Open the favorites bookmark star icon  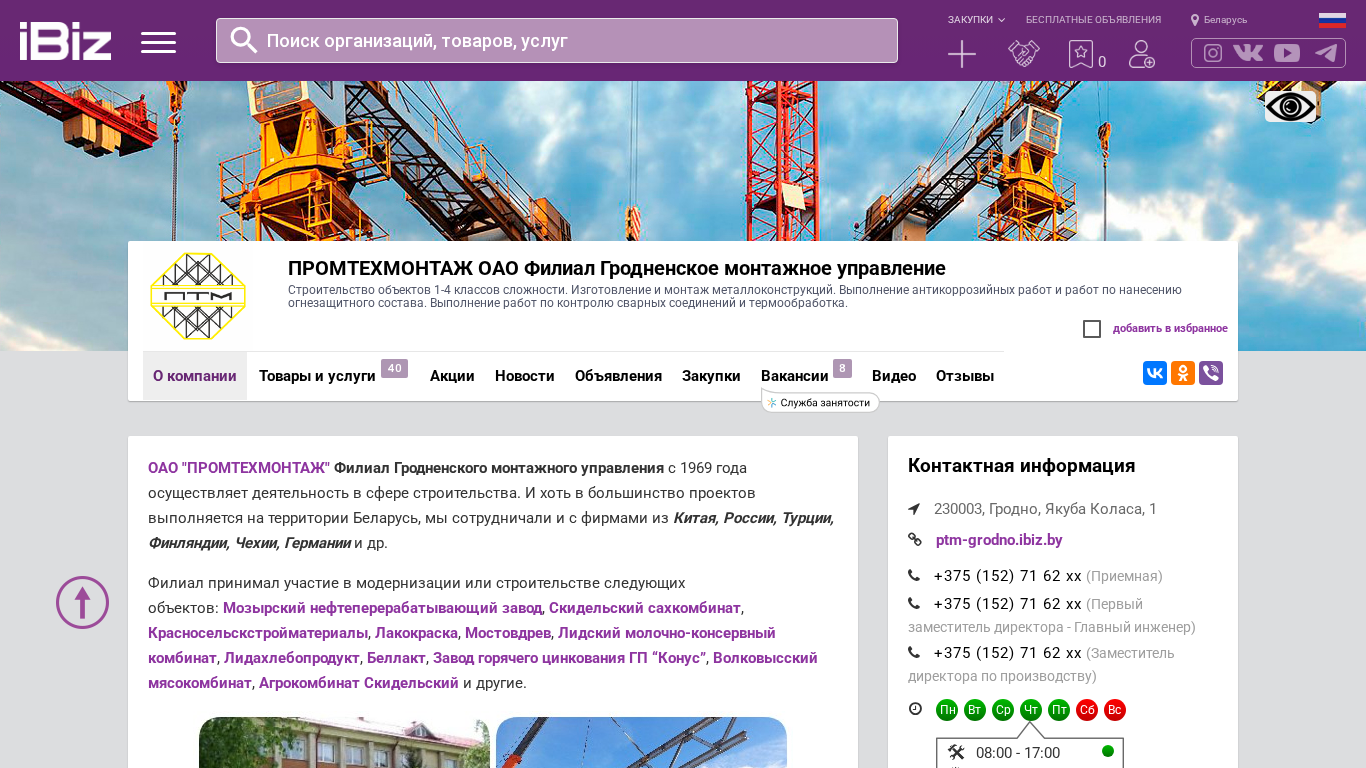[1081, 54]
